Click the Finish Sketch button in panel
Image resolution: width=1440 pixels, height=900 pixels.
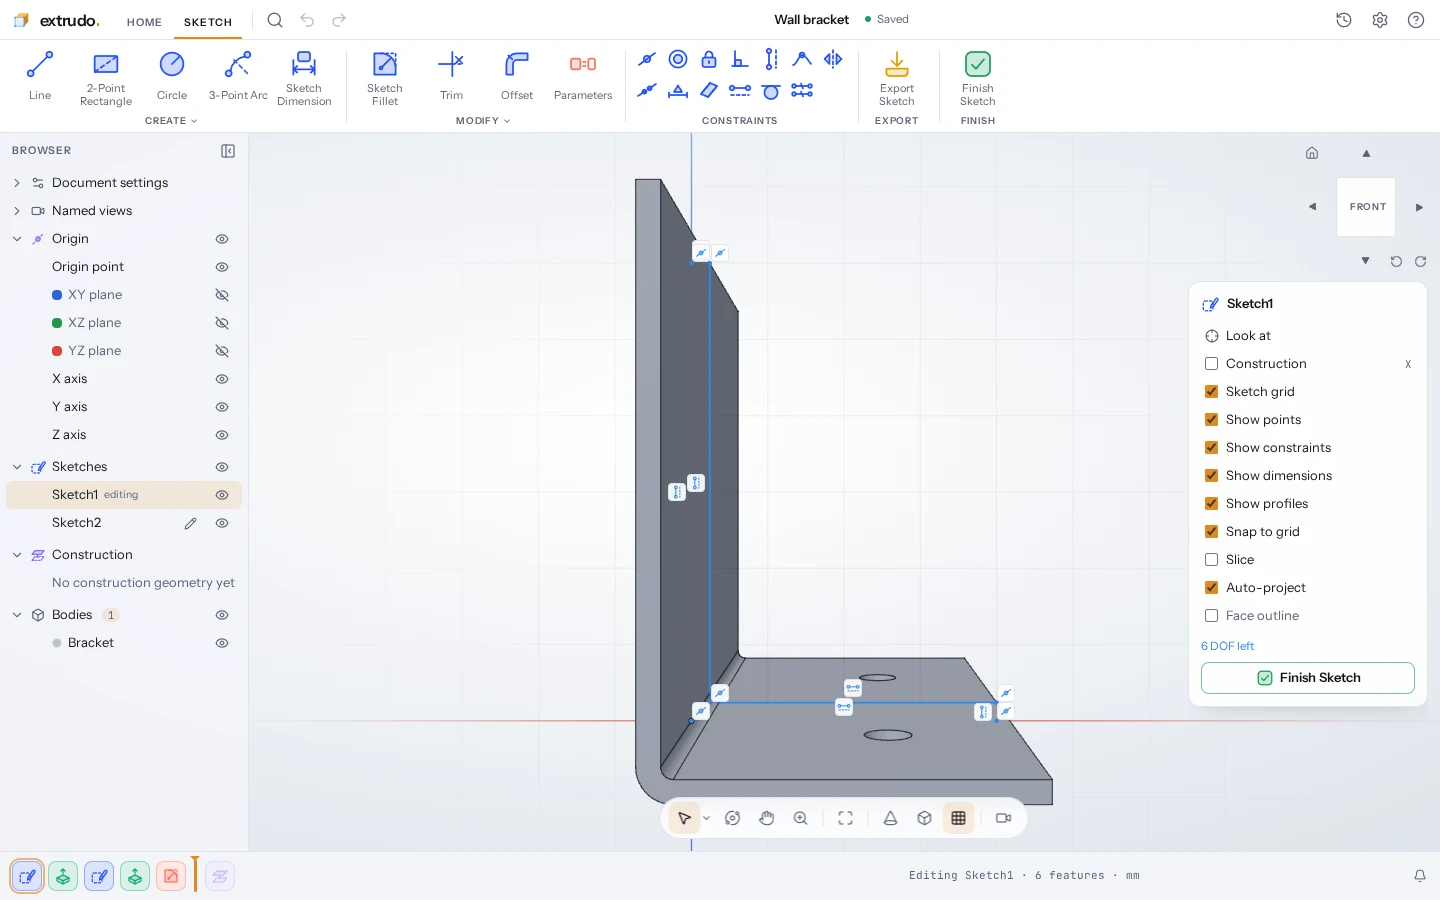tap(1308, 678)
